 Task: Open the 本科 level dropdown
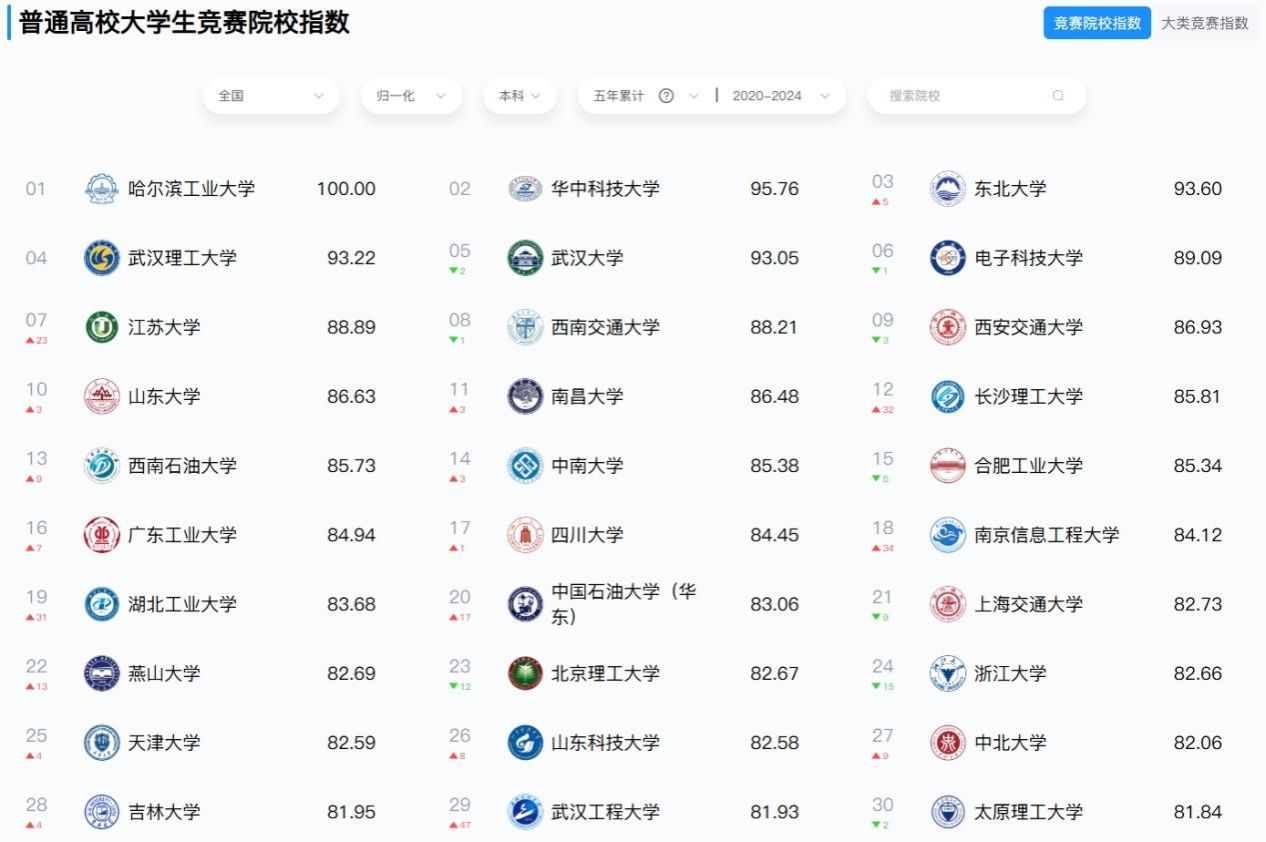pyautogui.click(x=520, y=96)
